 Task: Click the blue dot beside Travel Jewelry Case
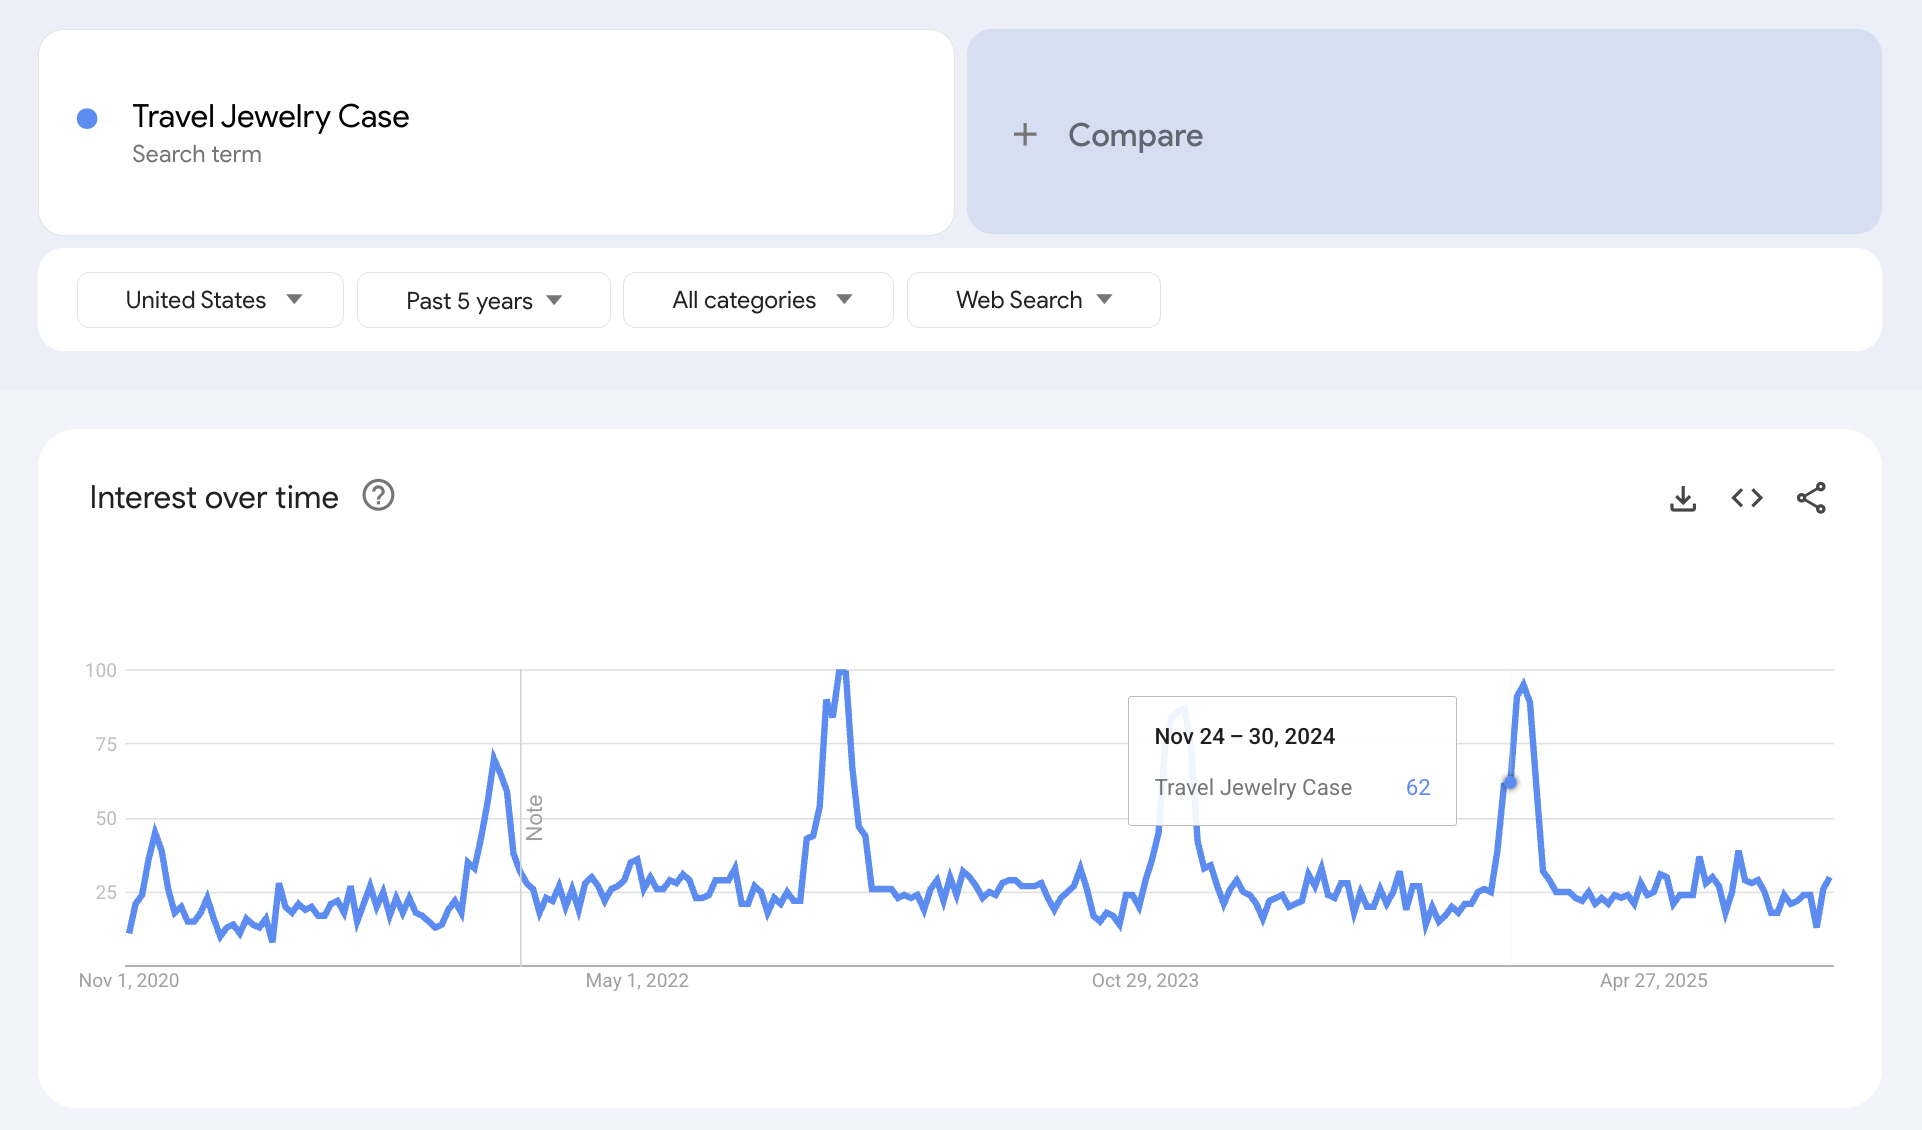[x=87, y=119]
